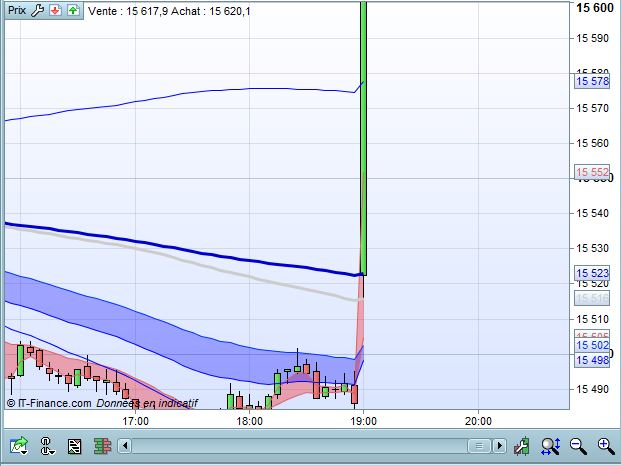Viewport: 621px width, 466px height.
Task: Open the chart export/share icon menu
Action: 19,446
